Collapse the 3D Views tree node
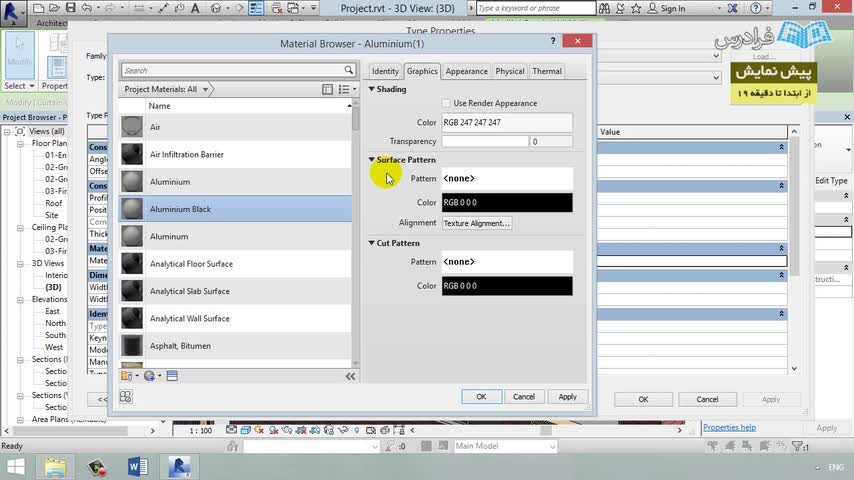The width and height of the screenshot is (854, 480). point(20,263)
